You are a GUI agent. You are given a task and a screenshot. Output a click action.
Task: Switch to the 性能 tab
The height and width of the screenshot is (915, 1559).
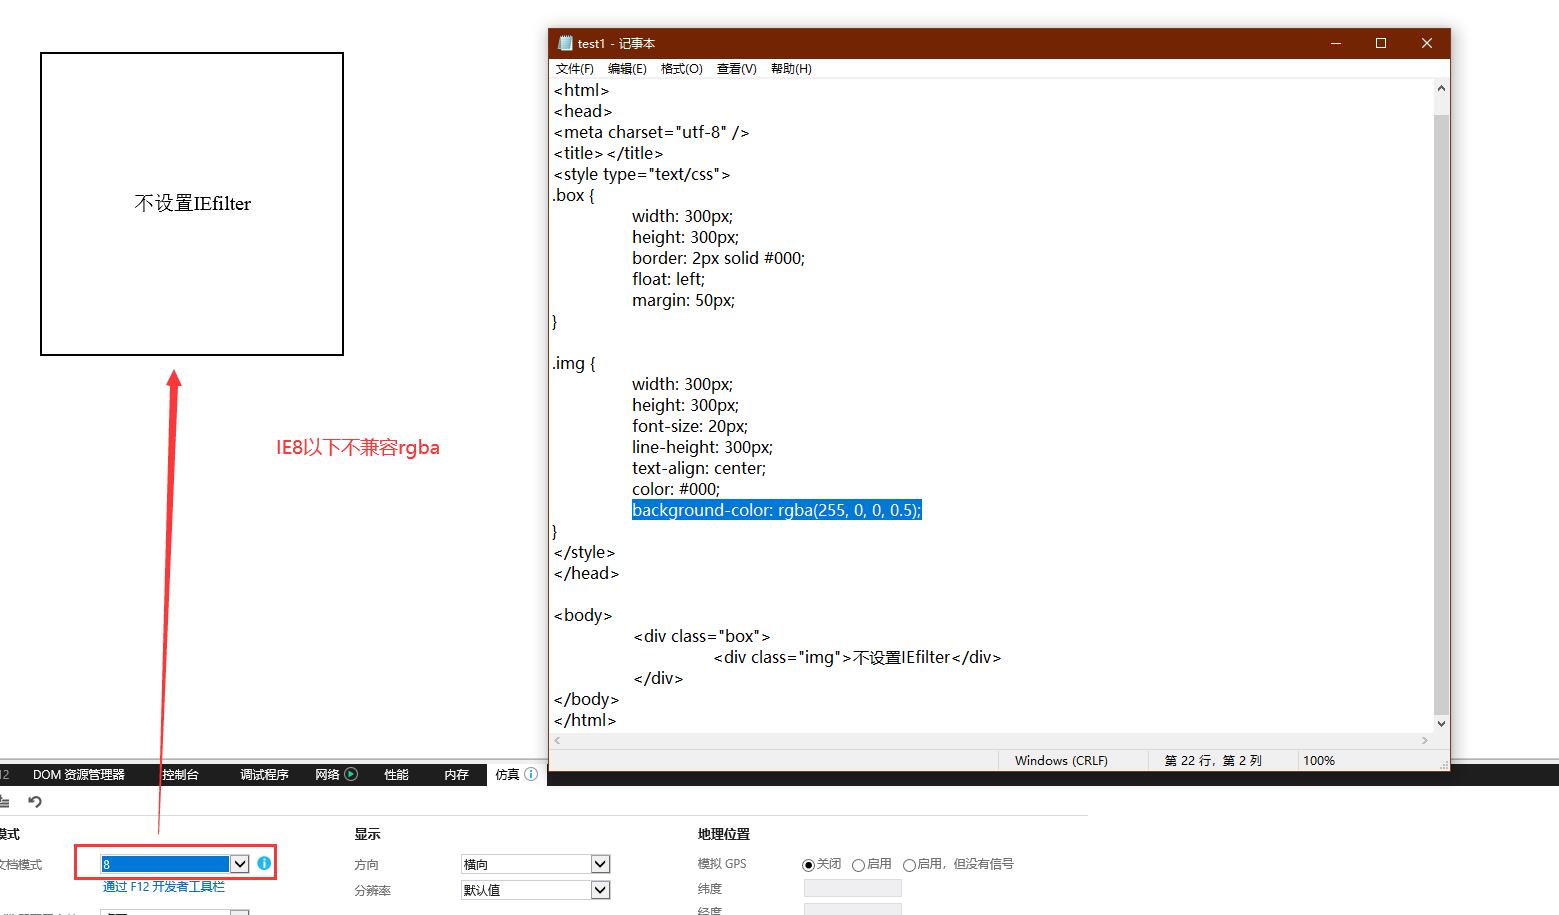(x=396, y=775)
